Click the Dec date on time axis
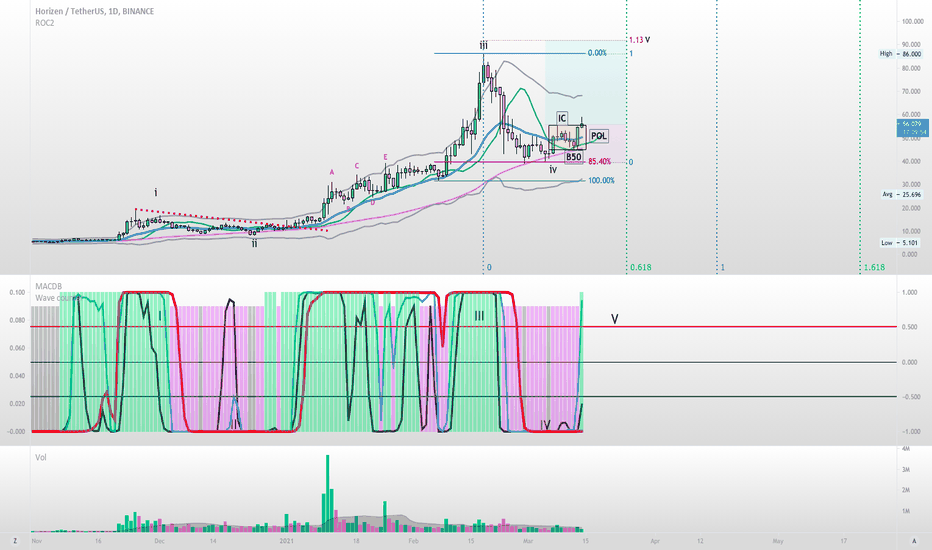This screenshot has height=550, width=932. [159, 541]
